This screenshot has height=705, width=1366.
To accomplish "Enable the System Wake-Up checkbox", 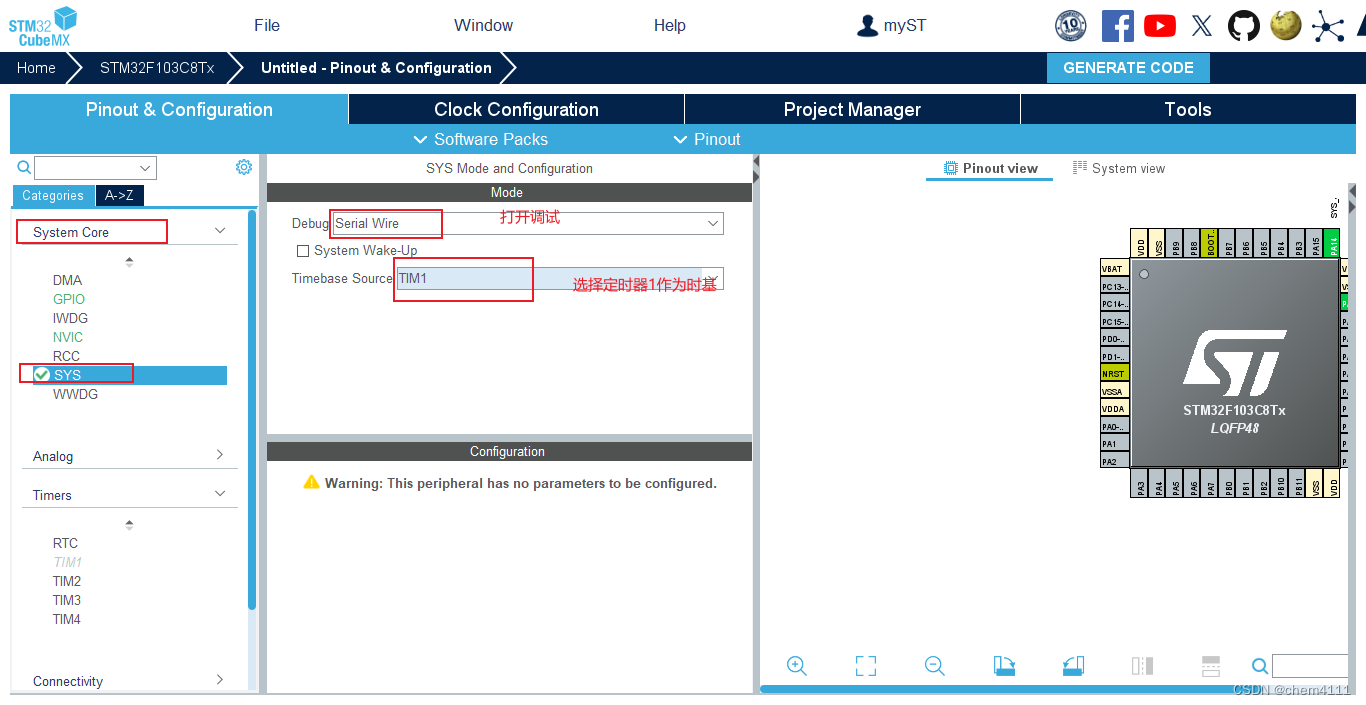I will pyautogui.click(x=303, y=251).
